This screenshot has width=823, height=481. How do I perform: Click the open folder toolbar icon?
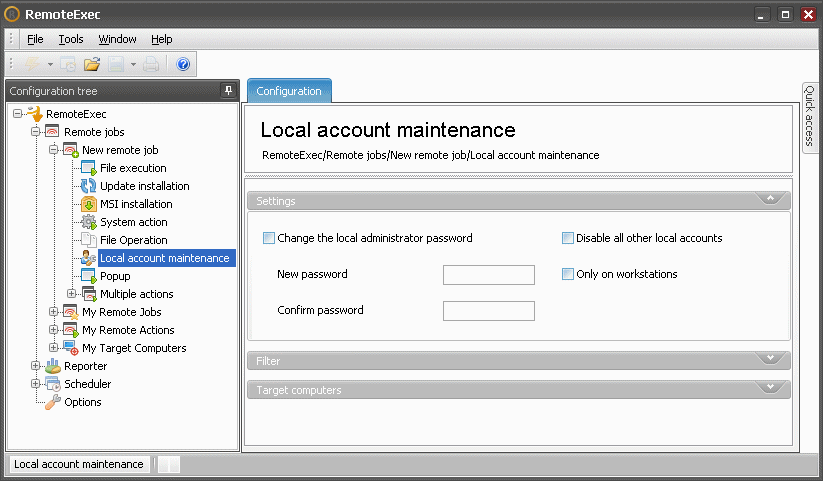92,64
